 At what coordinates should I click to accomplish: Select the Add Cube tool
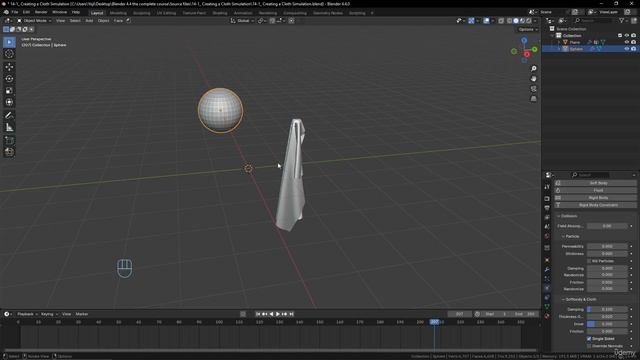(x=9, y=140)
